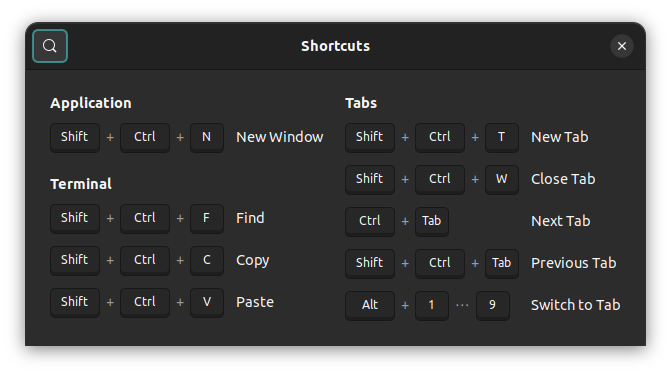The image size is (671, 374).
Task: Click the 9 key in Switch to Tab
Action: coord(493,305)
